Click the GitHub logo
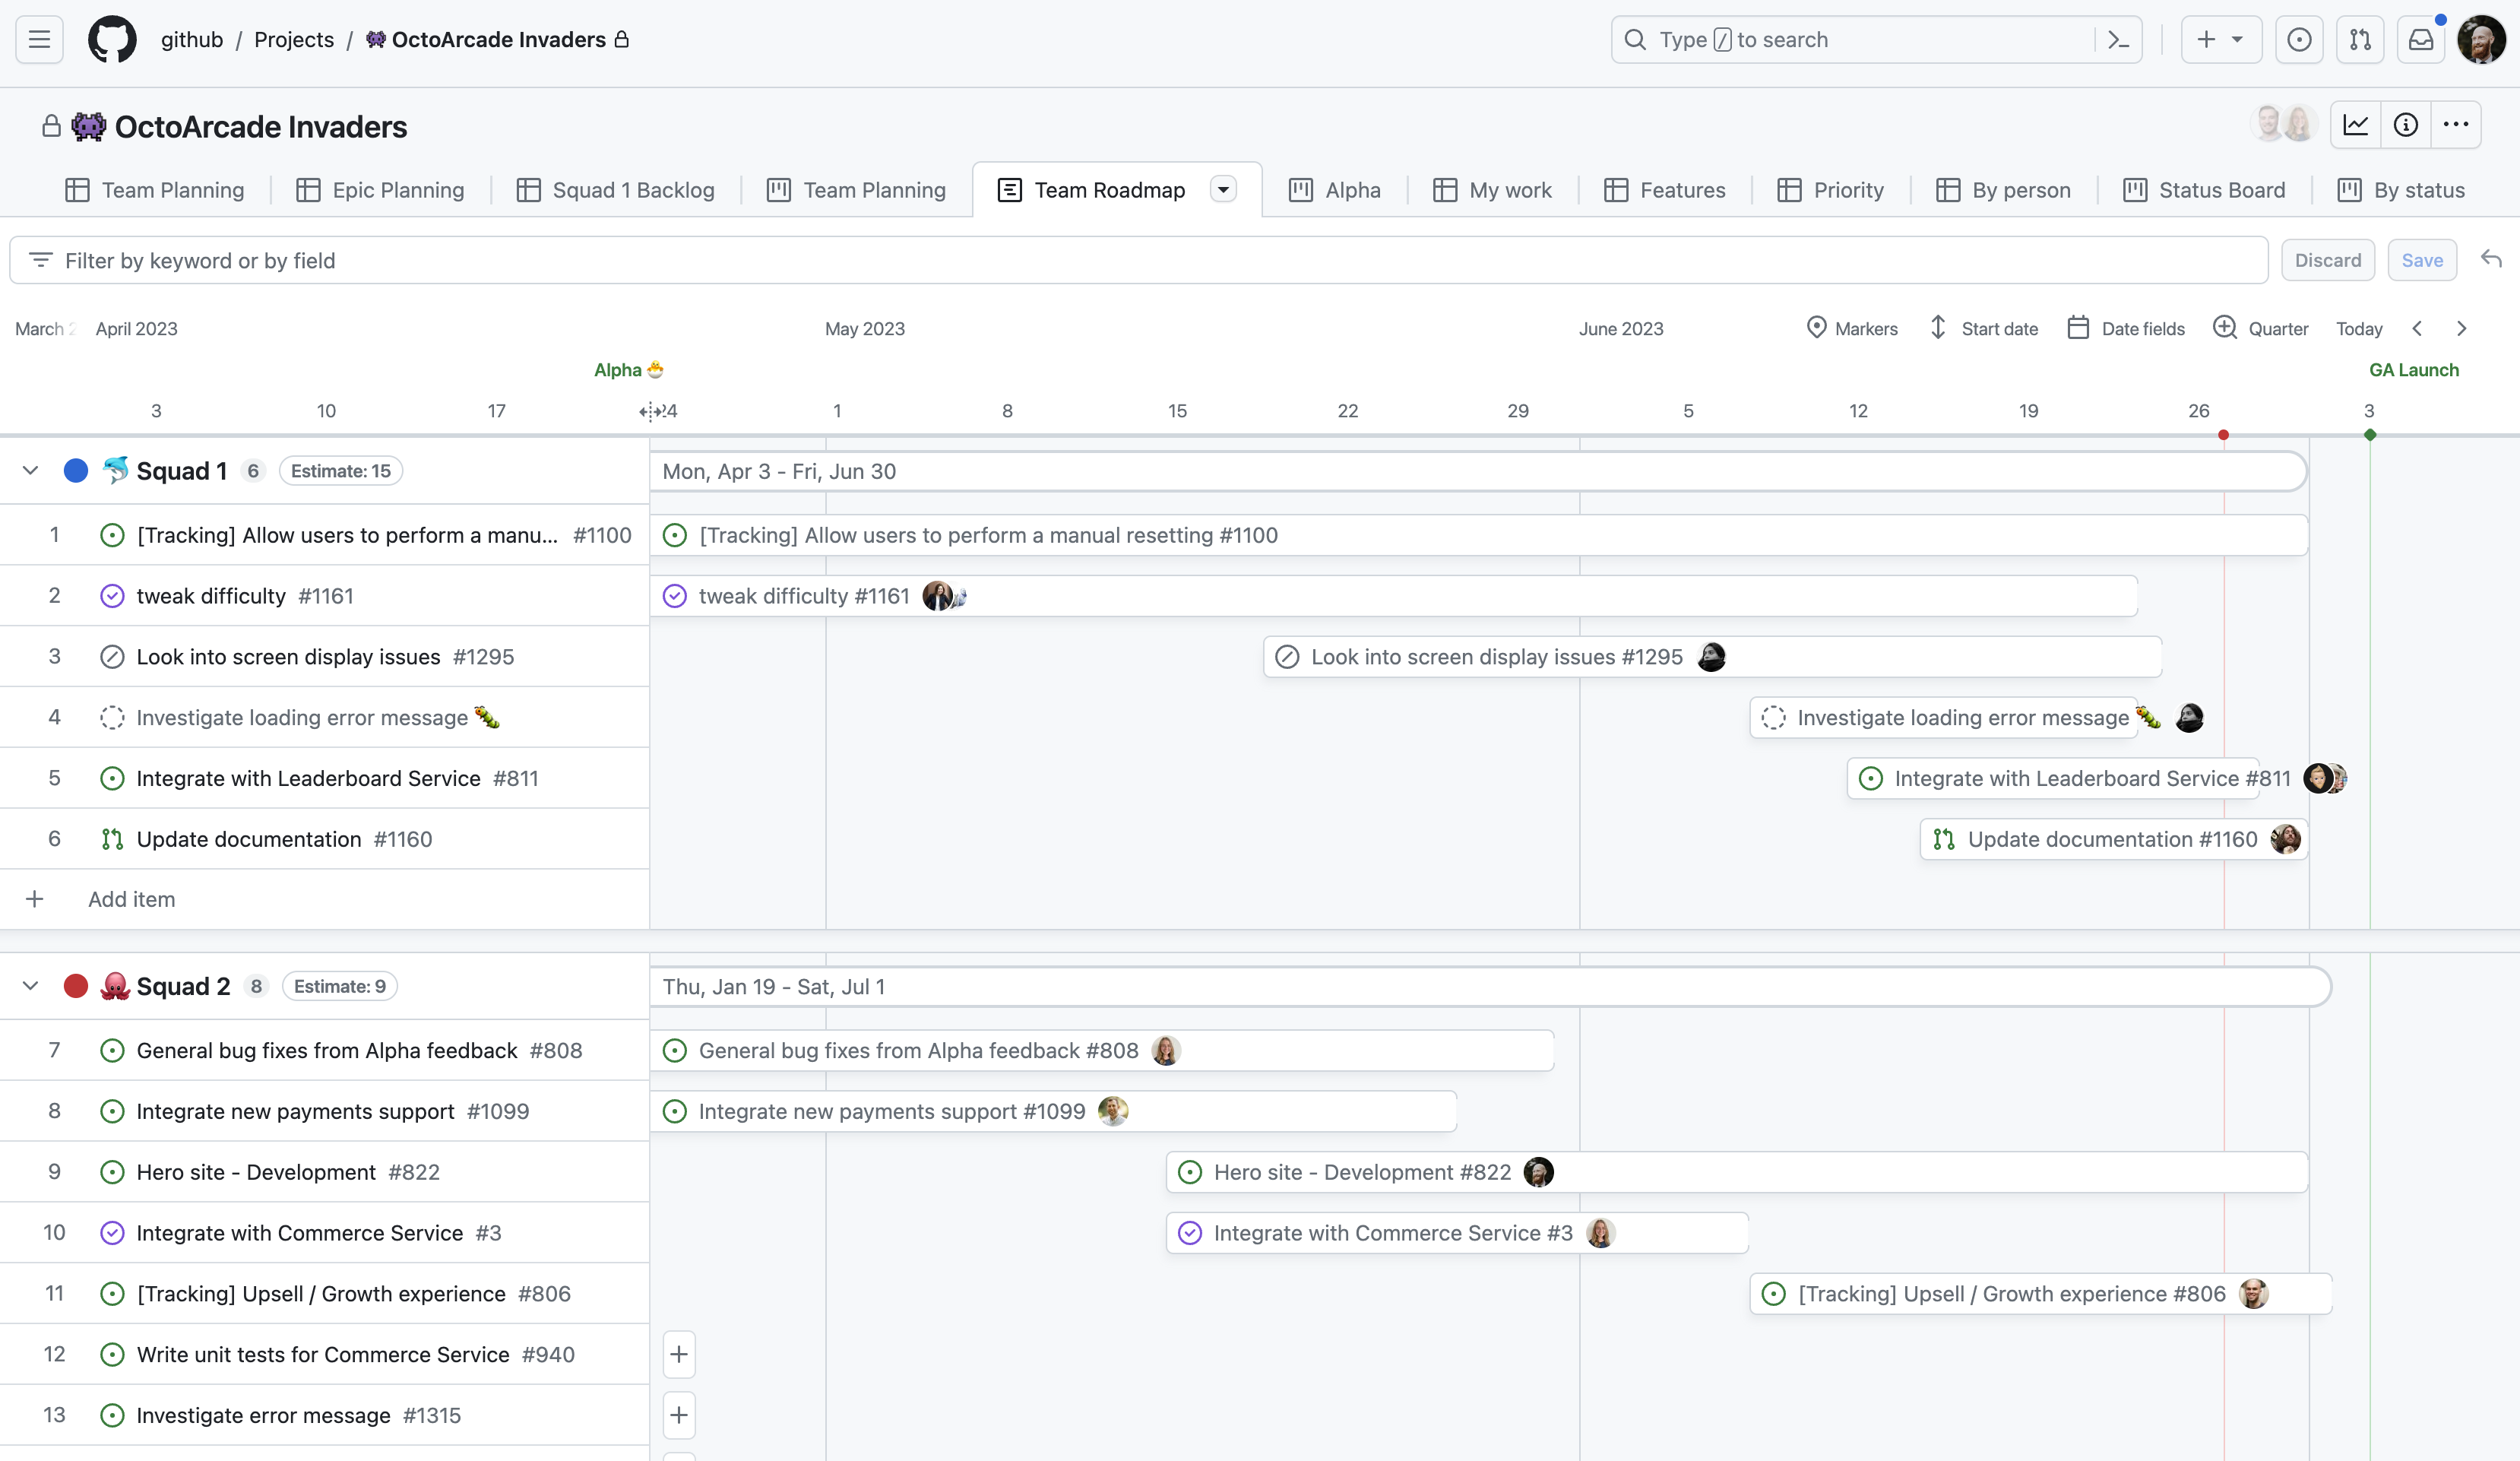2520x1461 pixels. (112, 39)
